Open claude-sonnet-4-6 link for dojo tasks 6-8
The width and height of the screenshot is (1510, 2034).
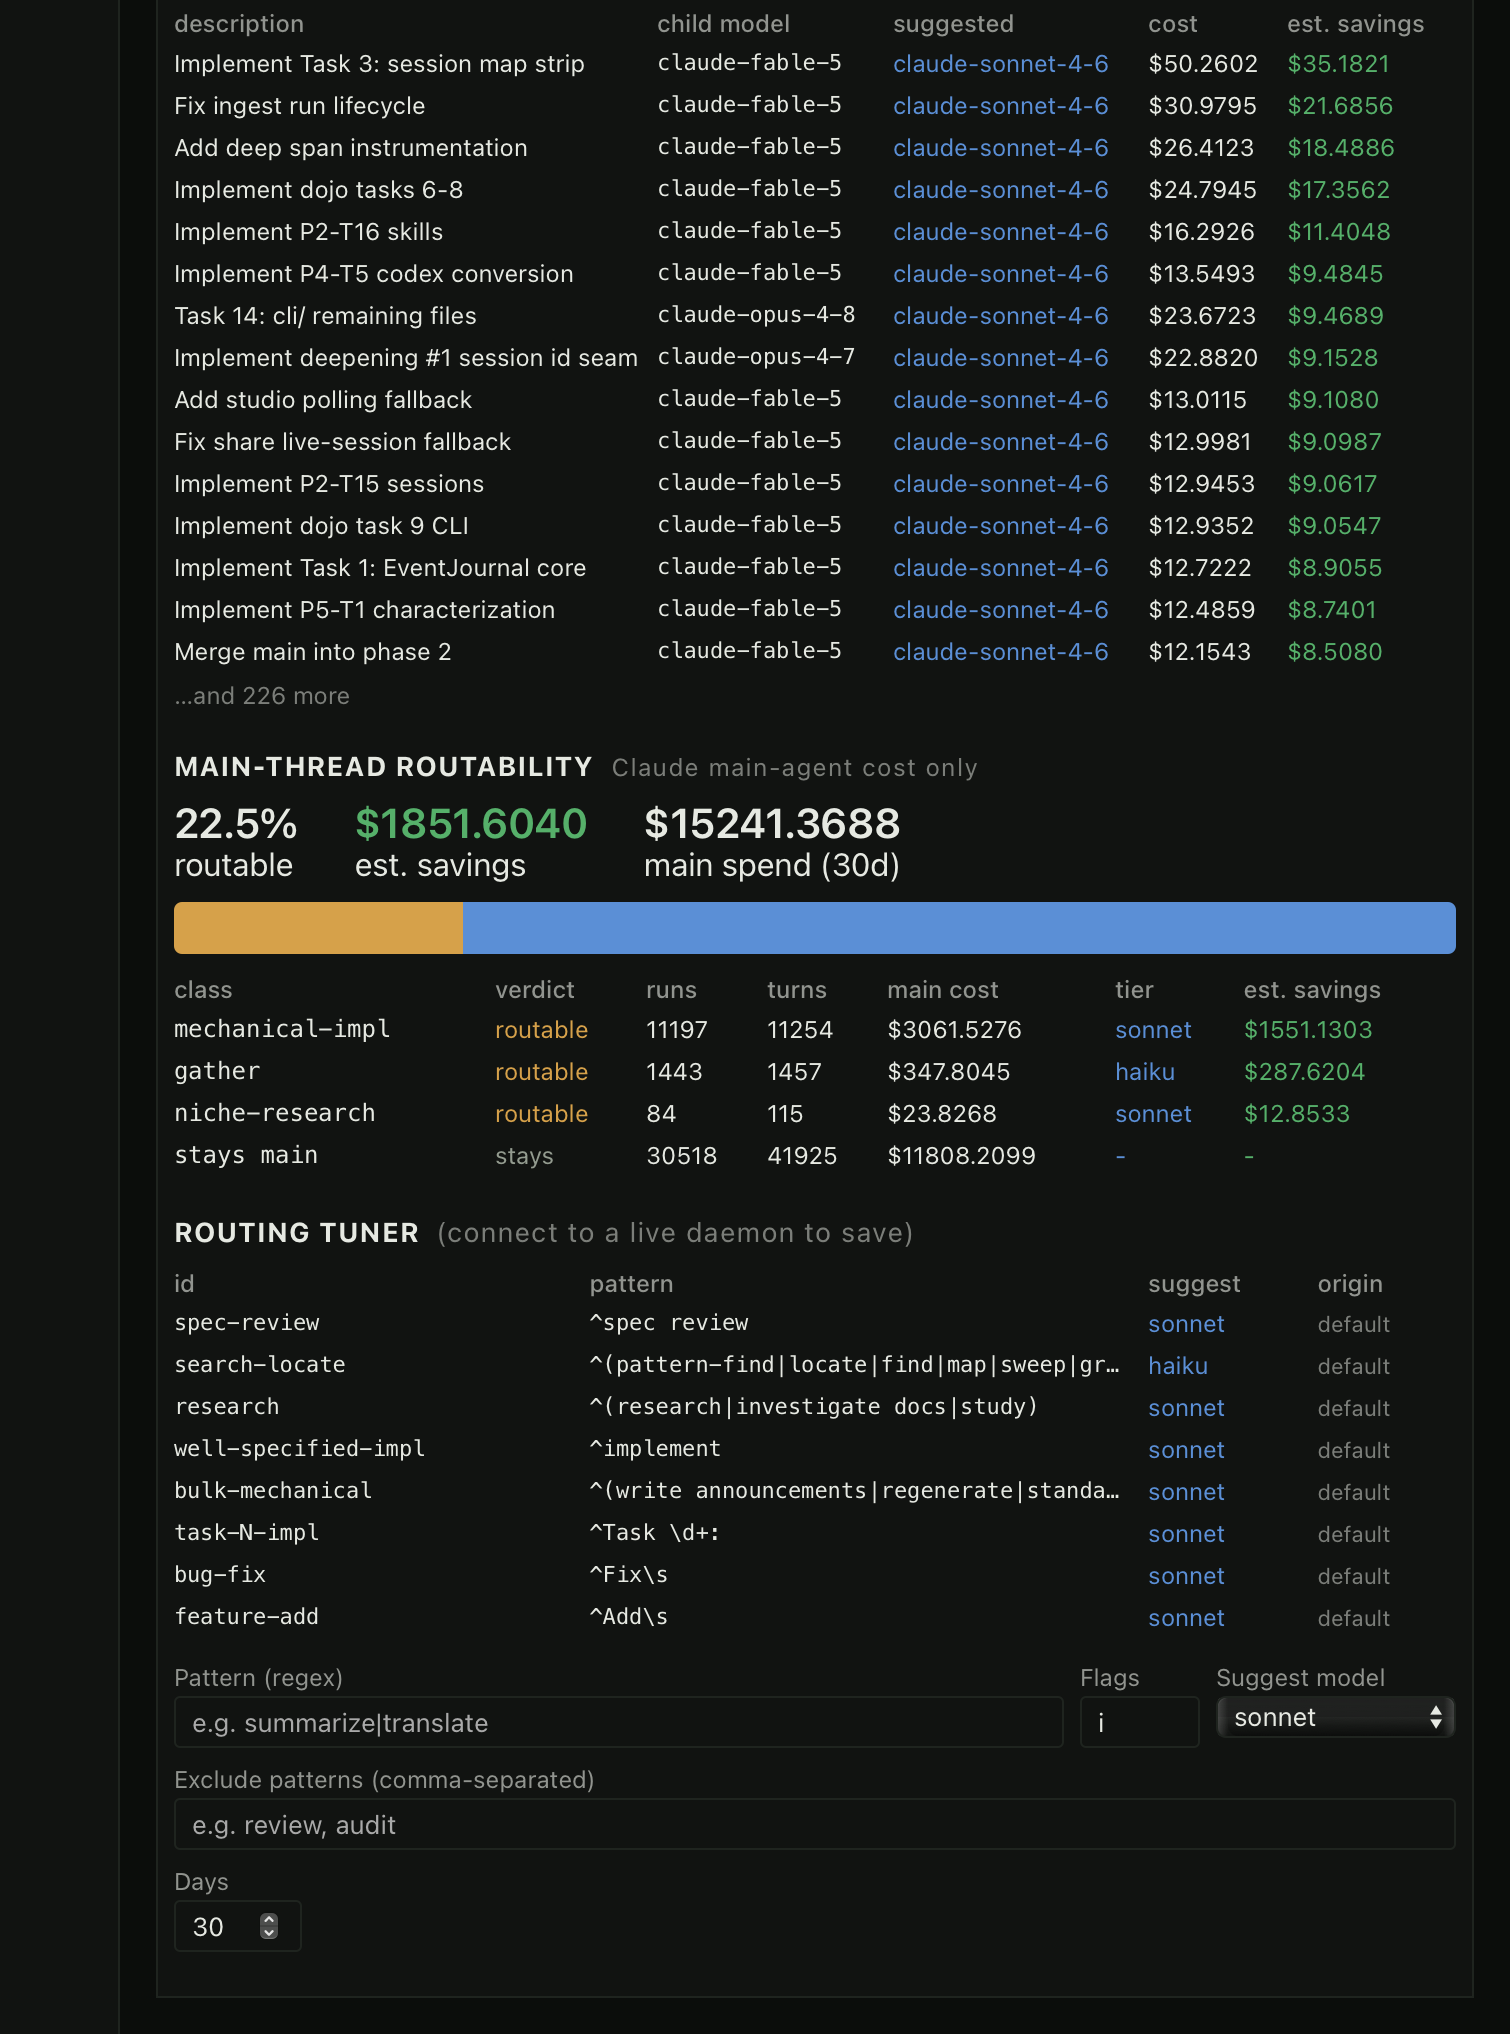tap(1000, 190)
